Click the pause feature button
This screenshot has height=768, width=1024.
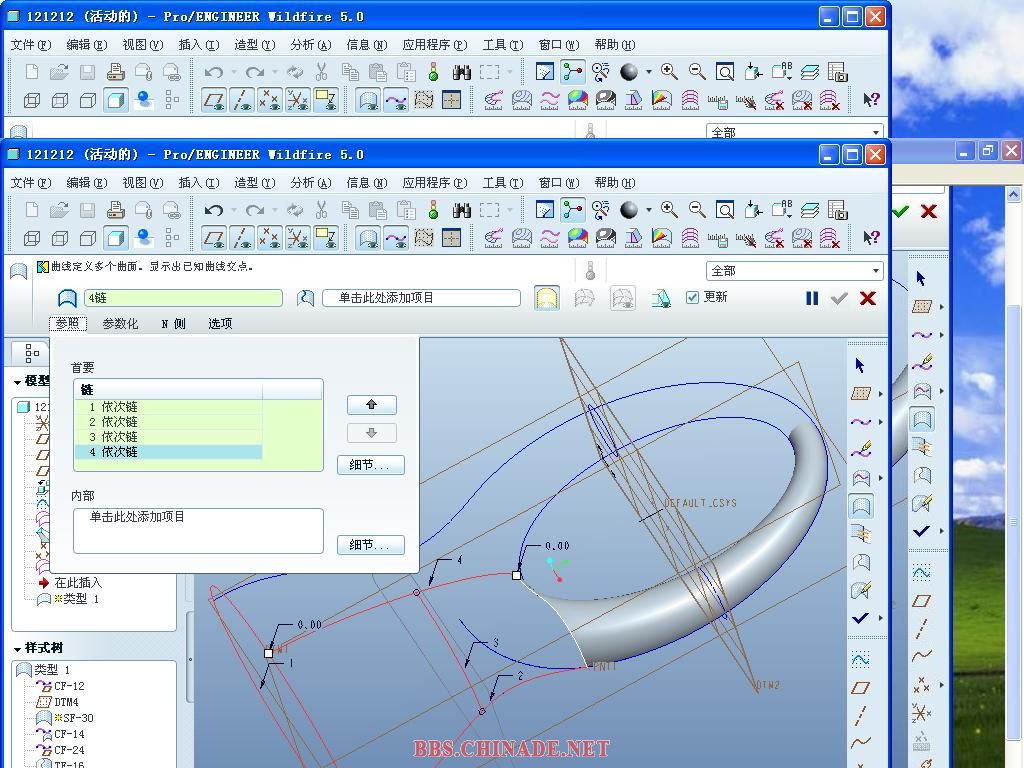[812, 298]
